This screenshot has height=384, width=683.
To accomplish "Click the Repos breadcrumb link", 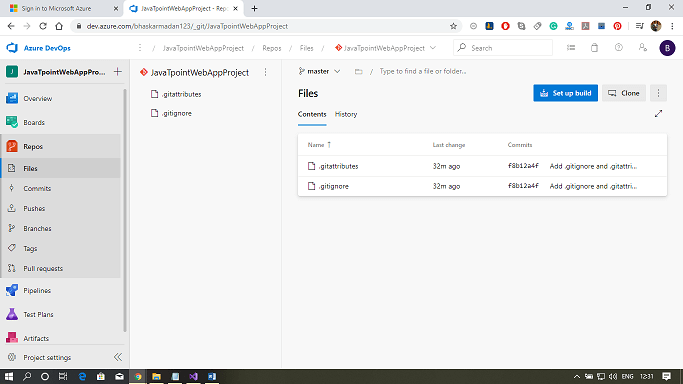I will [271, 48].
